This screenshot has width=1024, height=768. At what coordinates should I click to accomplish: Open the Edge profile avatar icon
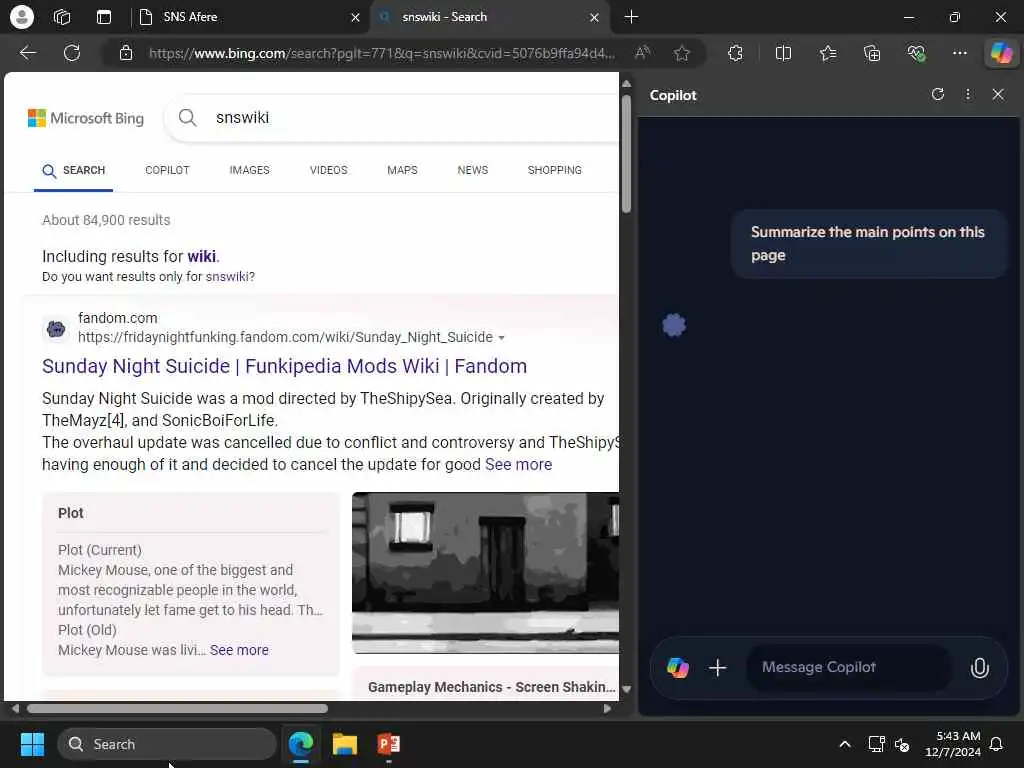22,17
